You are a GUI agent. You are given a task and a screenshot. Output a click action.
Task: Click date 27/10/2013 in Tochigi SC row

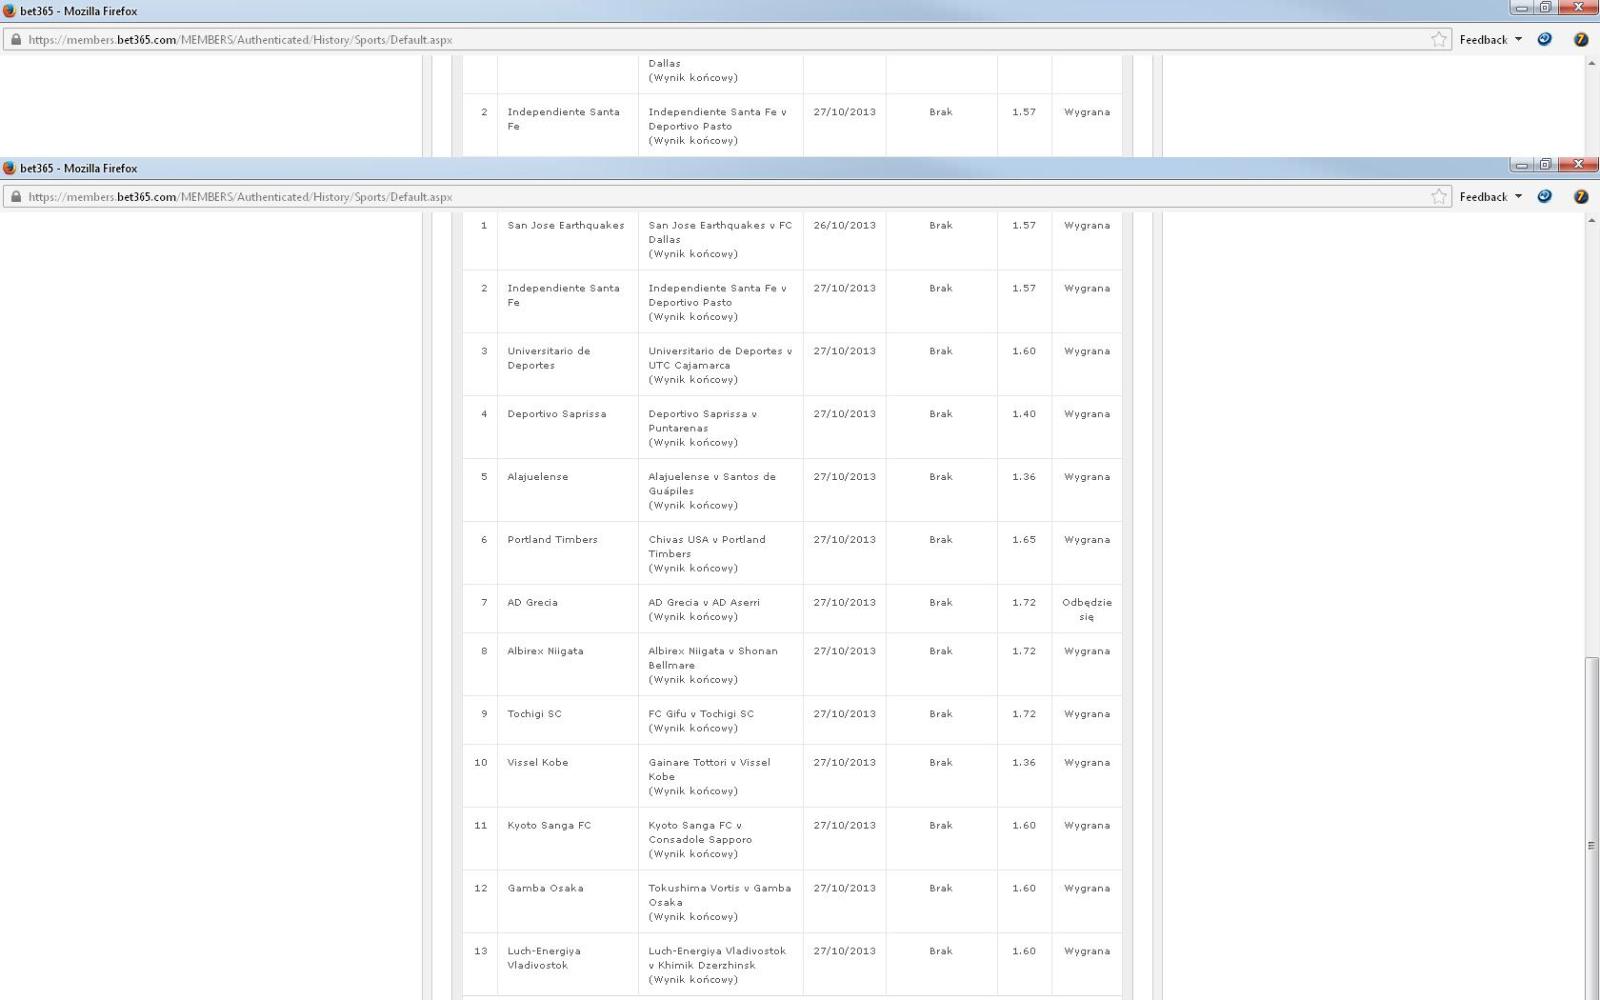click(x=845, y=714)
